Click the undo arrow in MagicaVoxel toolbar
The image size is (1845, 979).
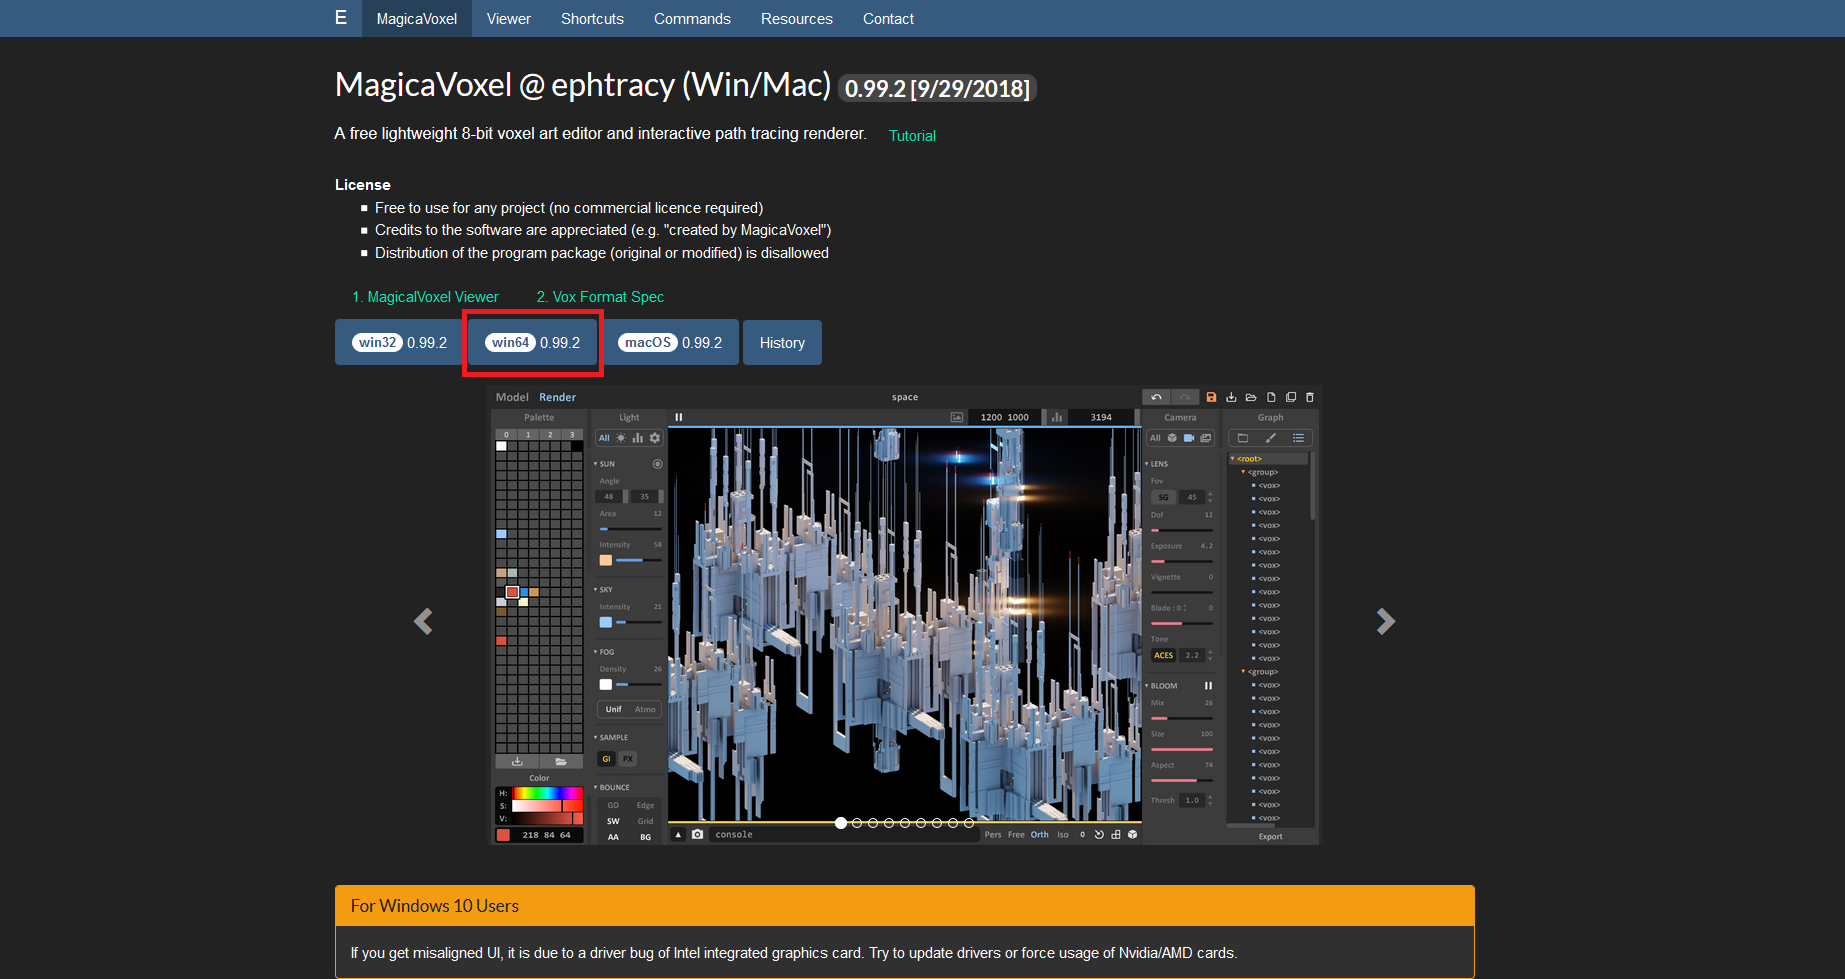[x=1156, y=397]
